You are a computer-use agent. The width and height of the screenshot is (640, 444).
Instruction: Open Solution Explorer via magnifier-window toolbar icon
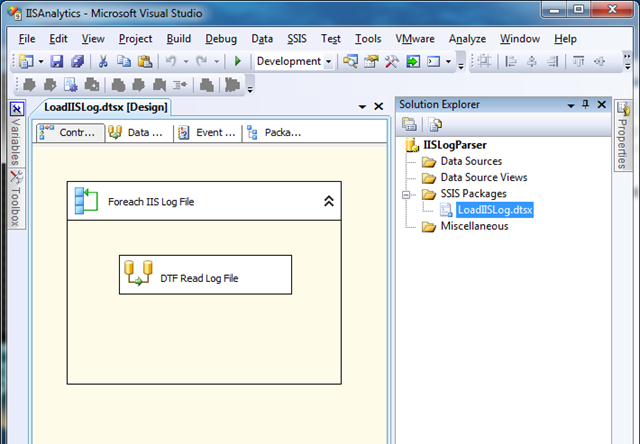coord(350,62)
